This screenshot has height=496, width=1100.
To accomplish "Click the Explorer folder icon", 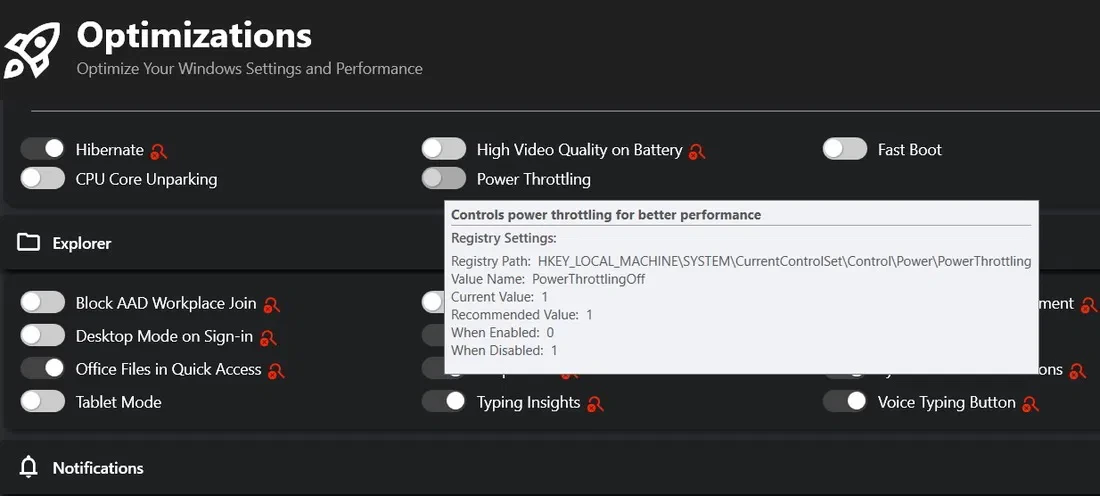I will 28,243.
